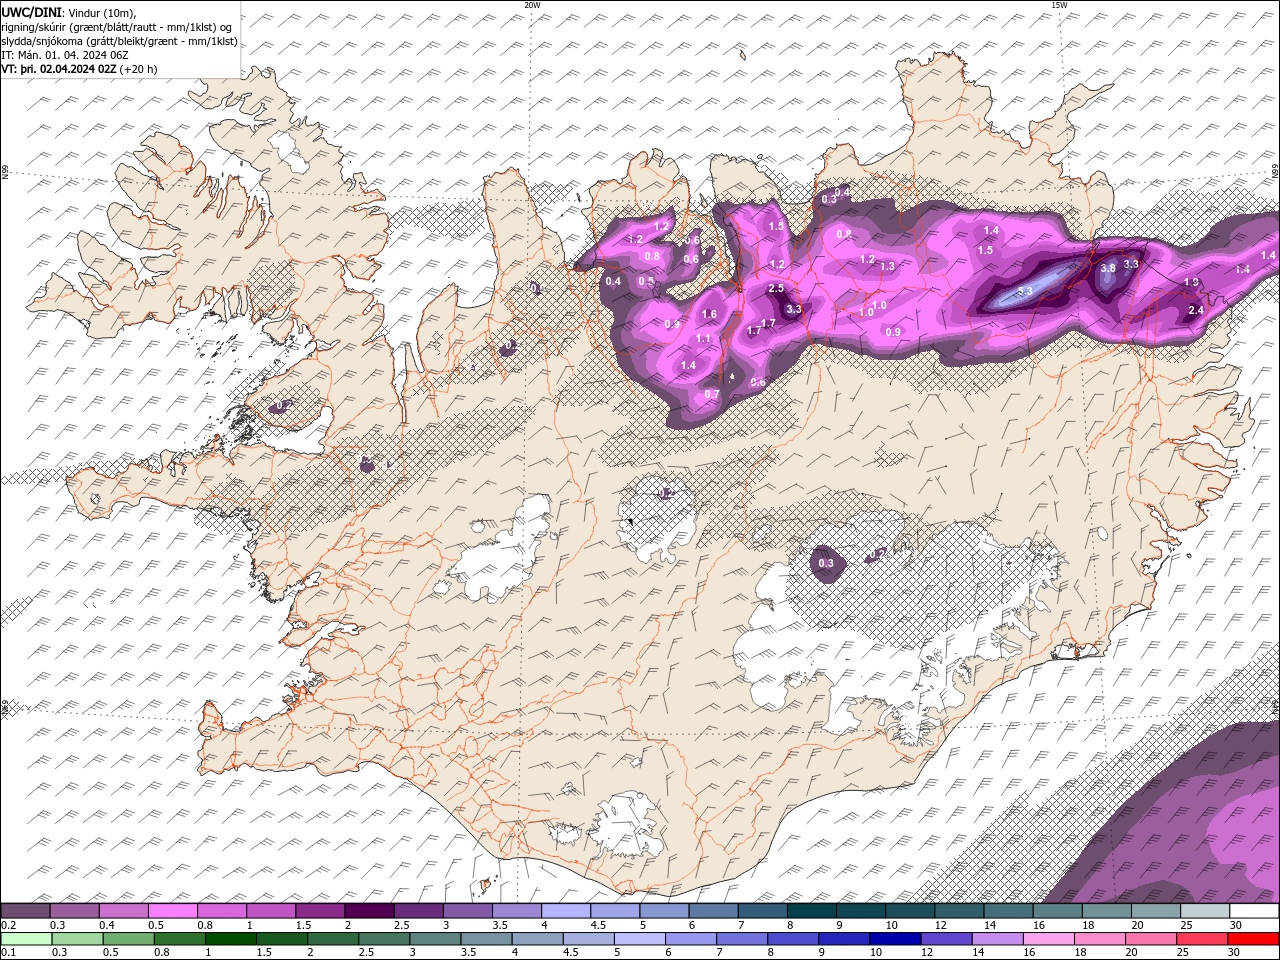
Task: Click the 2.5 snowfall value on the map
Action: [x=775, y=288]
